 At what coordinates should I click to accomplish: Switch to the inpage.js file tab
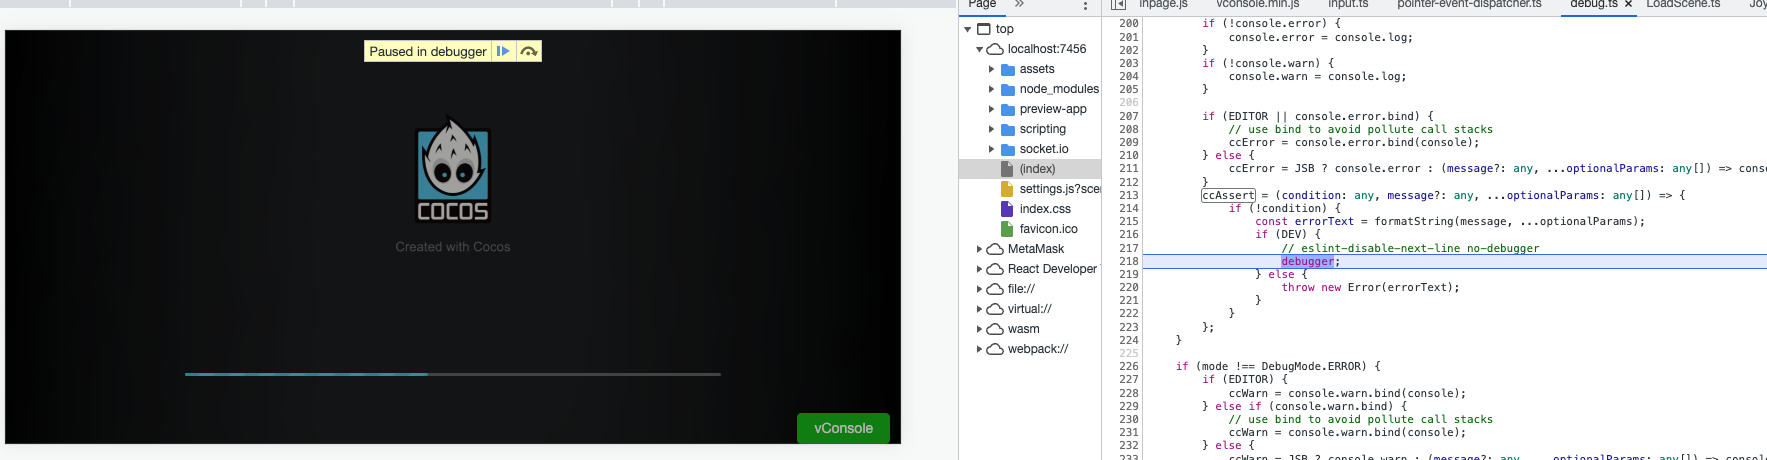[x=1163, y=4]
